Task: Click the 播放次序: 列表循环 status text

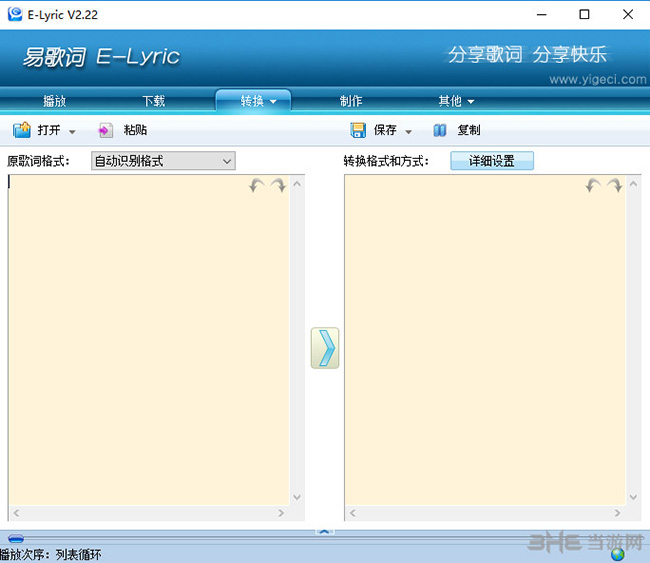Action: [51, 554]
